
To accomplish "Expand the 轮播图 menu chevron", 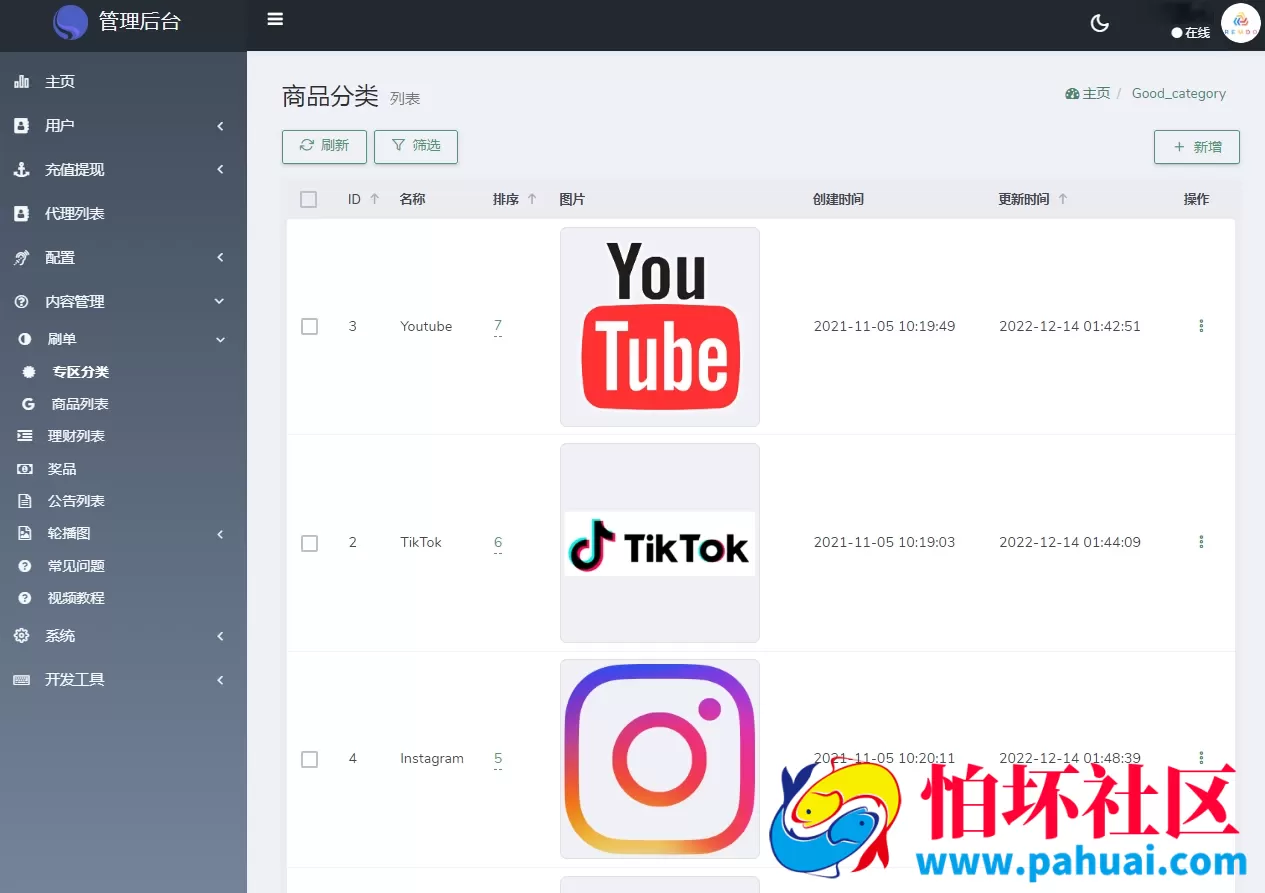I will coord(220,534).
